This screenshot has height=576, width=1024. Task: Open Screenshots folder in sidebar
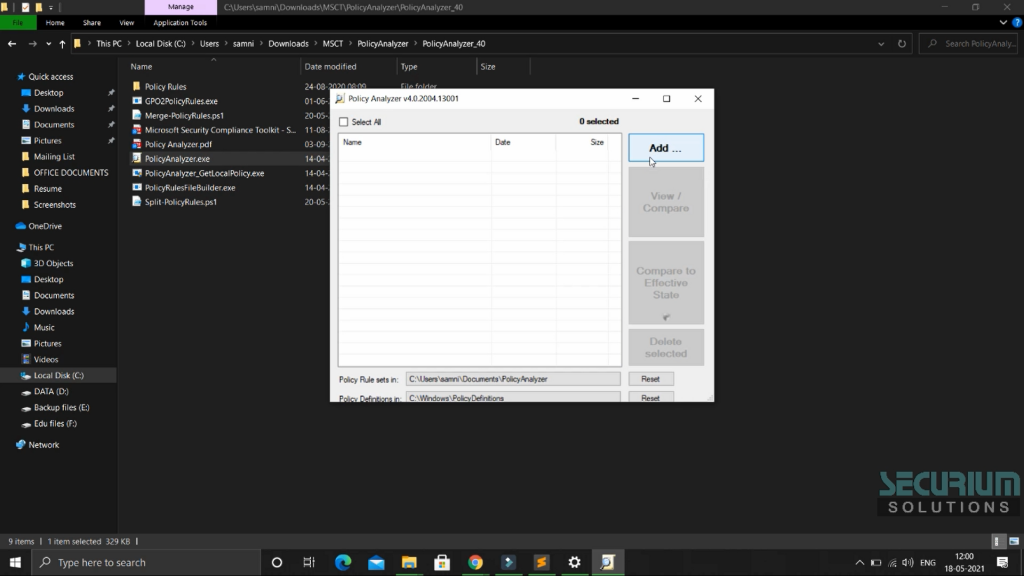click(54, 204)
